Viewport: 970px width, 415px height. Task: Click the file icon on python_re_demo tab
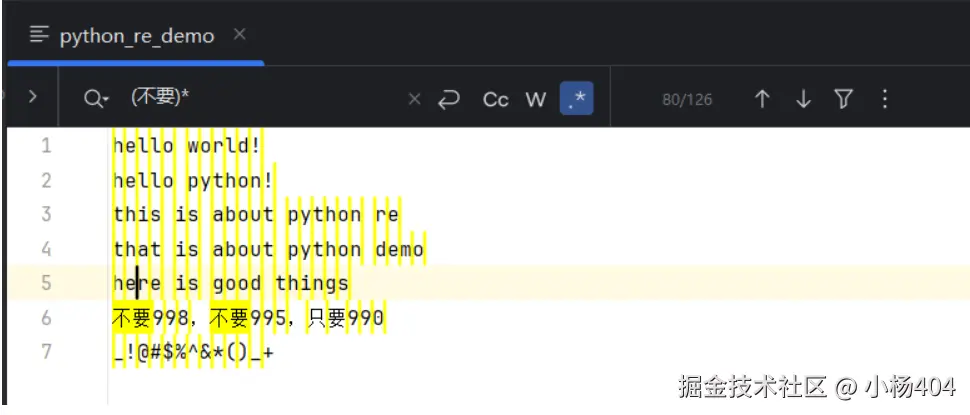[39, 36]
